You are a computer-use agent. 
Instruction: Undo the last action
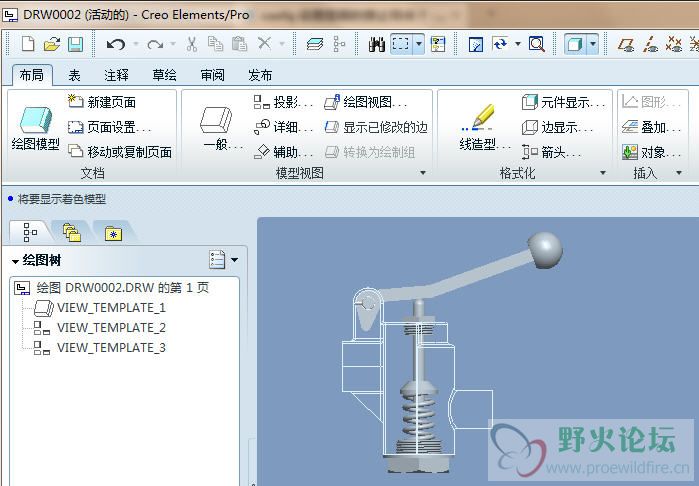[116, 44]
